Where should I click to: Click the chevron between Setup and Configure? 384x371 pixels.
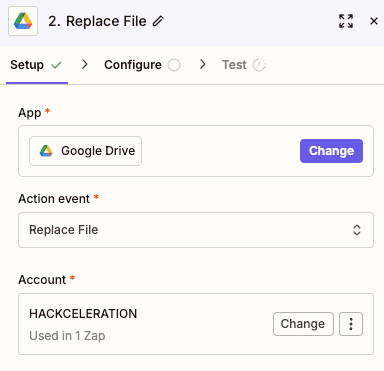(x=85, y=64)
